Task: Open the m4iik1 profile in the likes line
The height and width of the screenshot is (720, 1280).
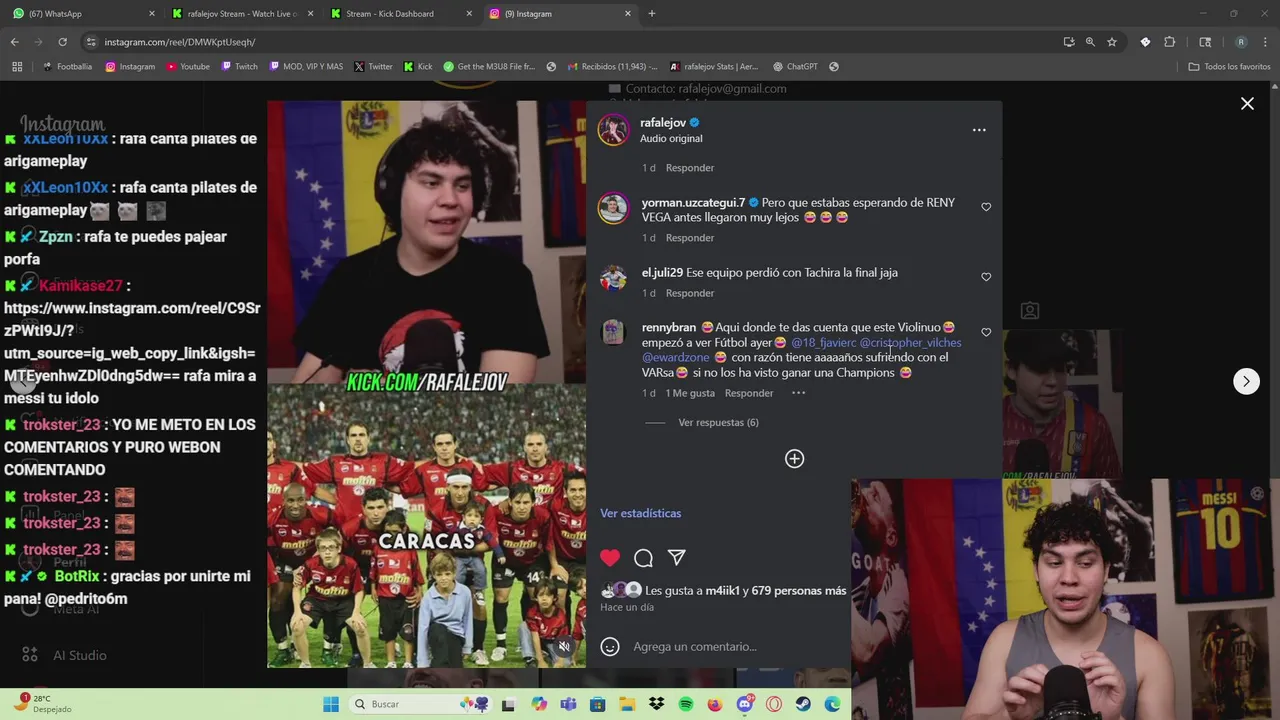Action: coord(722,591)
